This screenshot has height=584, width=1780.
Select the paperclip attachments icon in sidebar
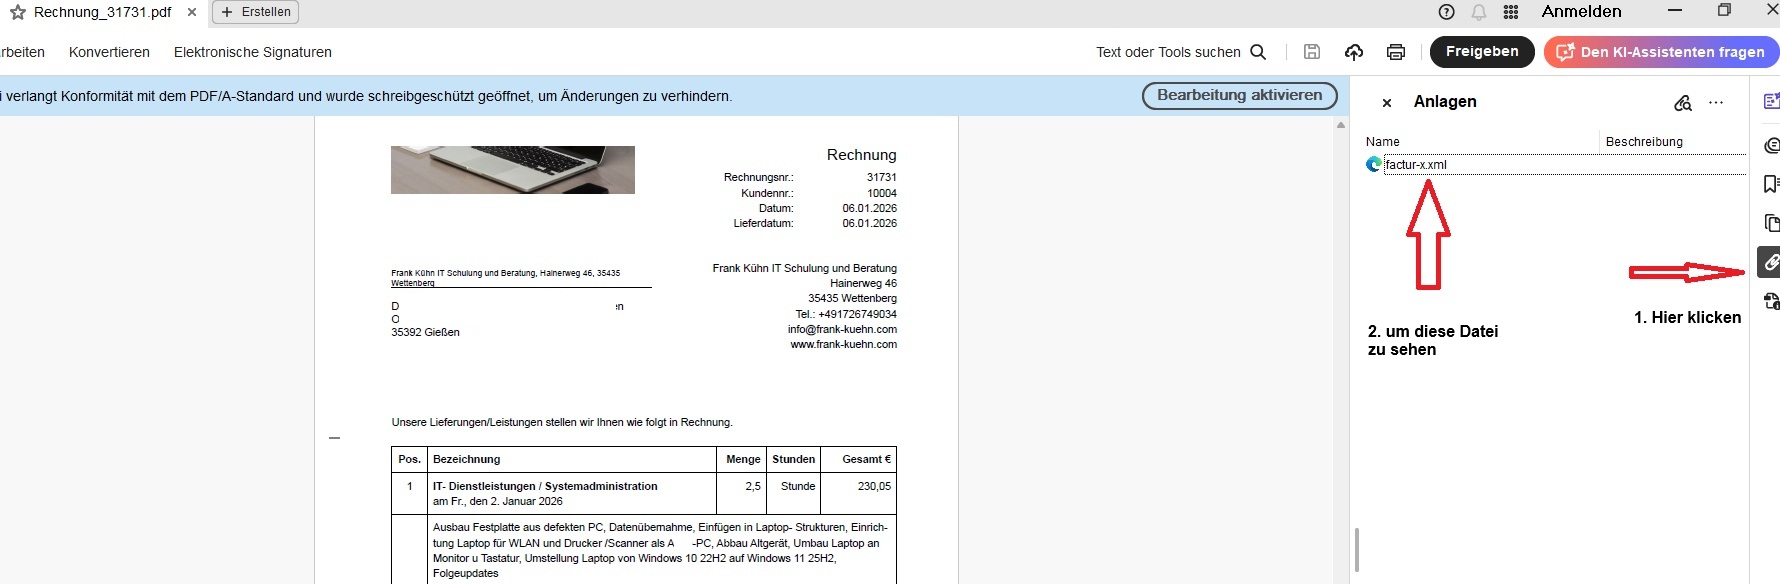pos(1770,262)
